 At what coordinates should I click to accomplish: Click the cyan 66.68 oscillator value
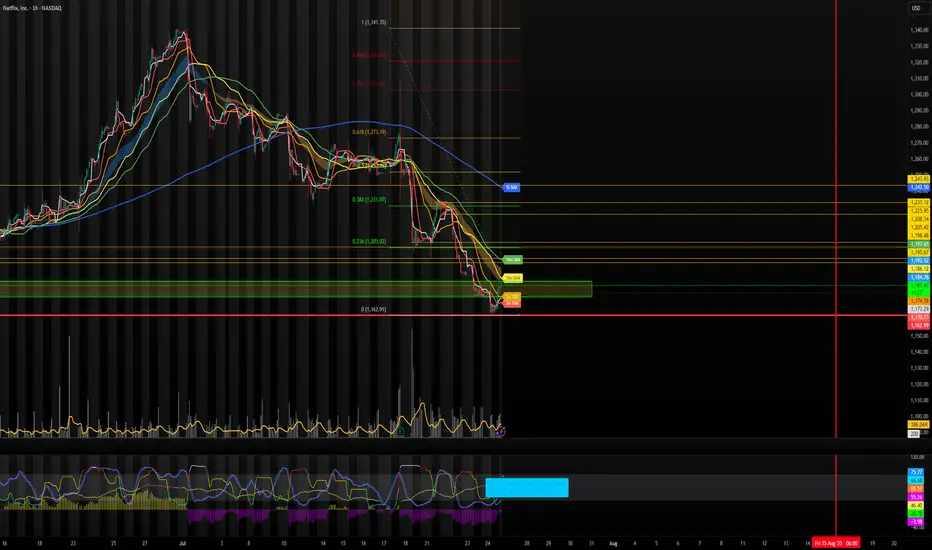click(x=916, y=480)
